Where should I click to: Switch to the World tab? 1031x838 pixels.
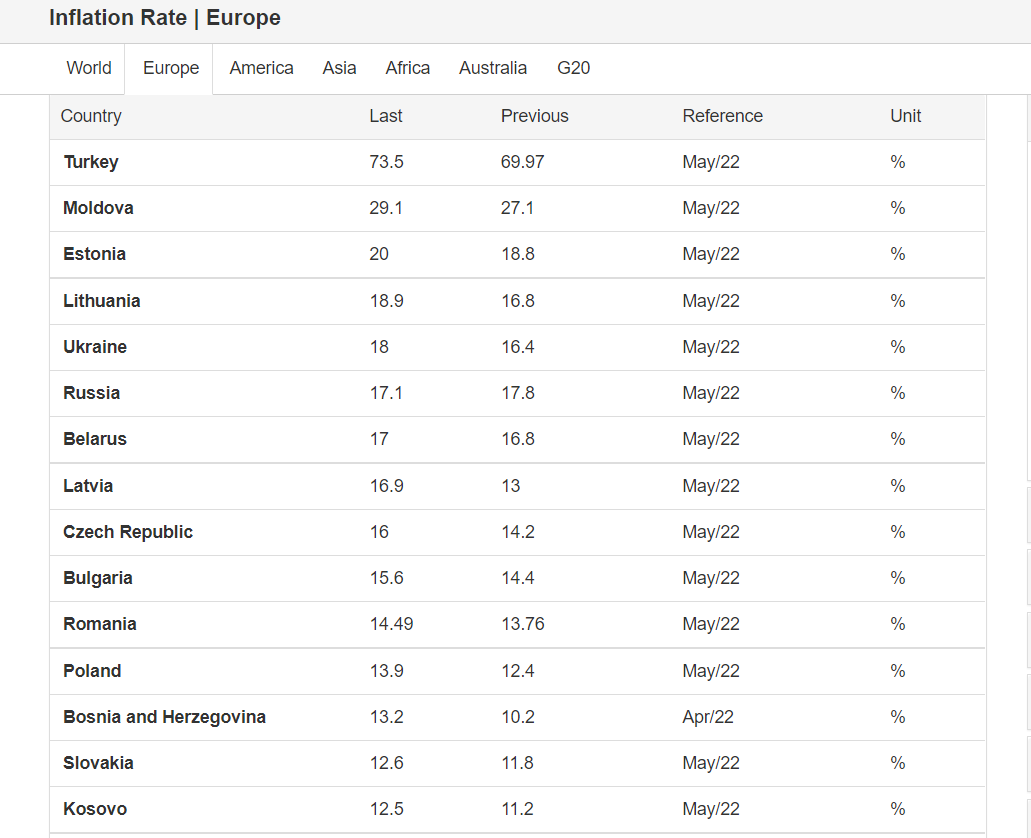point(89,68)
